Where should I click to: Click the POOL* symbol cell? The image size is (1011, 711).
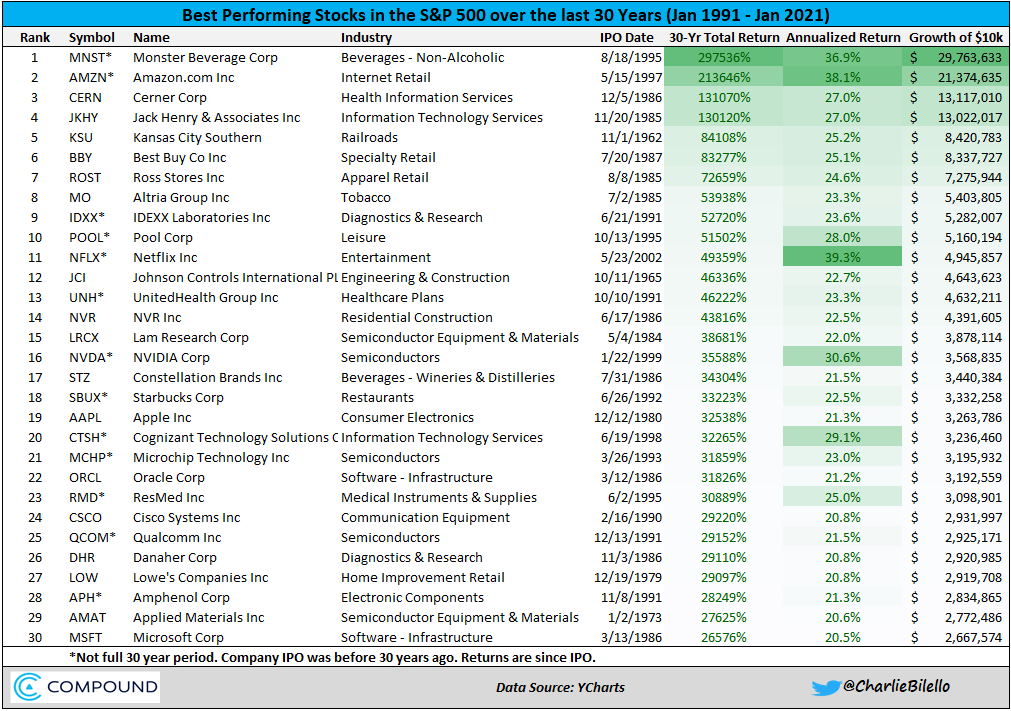click(x=90, y=237)
